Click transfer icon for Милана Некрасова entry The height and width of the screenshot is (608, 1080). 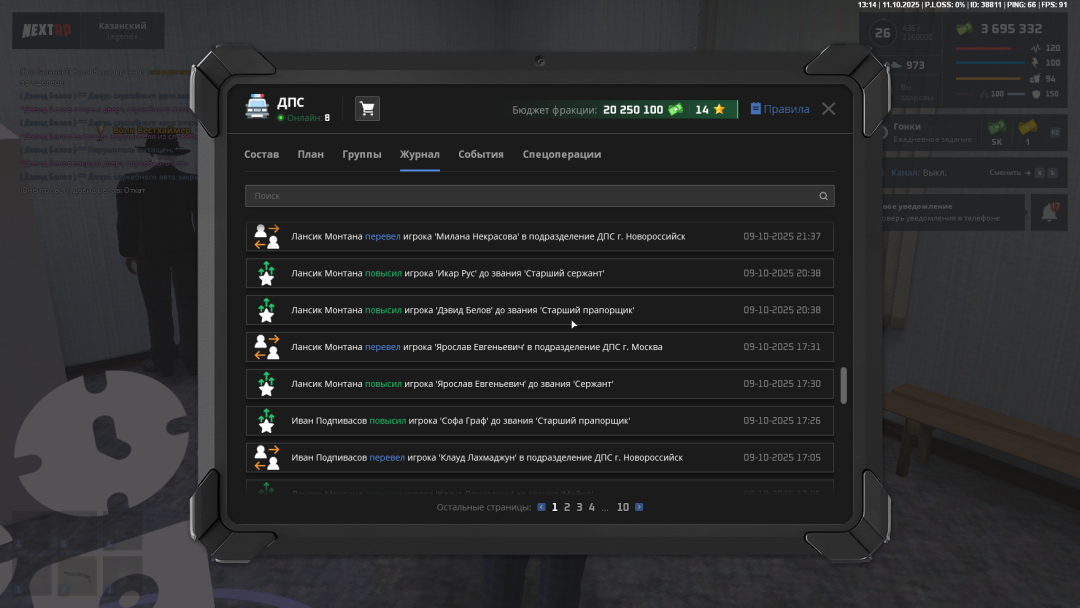(x=266, y=237)
